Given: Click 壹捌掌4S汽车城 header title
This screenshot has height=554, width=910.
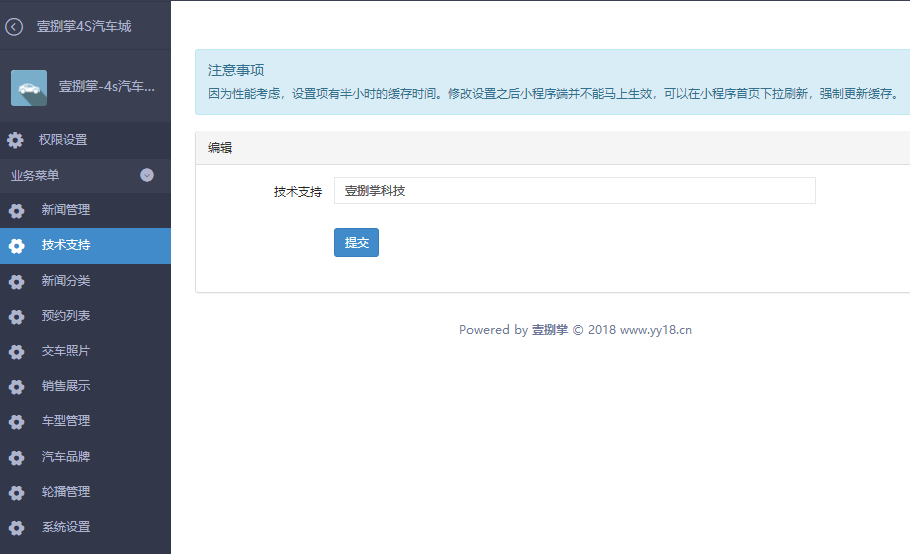Looking at the screenshot, I should click(x=84, y=27).
